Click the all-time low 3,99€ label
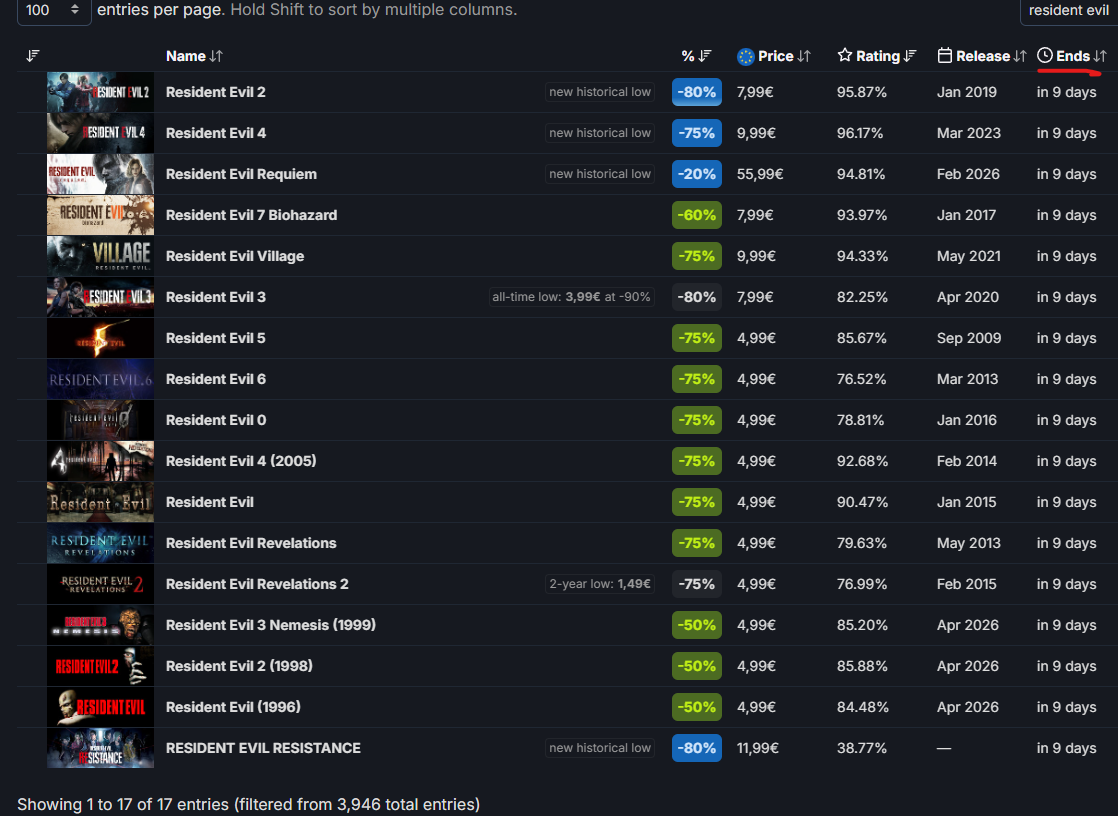Screen dimensions: 1118x816 pyautogui.click(x=571, y=297)
